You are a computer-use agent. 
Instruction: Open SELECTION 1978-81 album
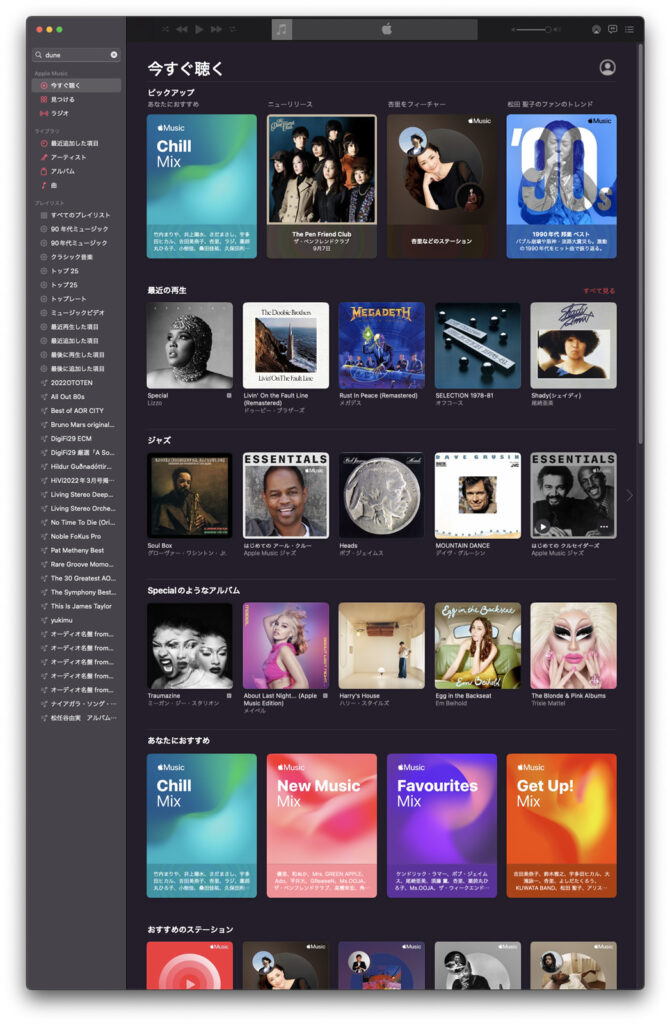coord(478,345)
